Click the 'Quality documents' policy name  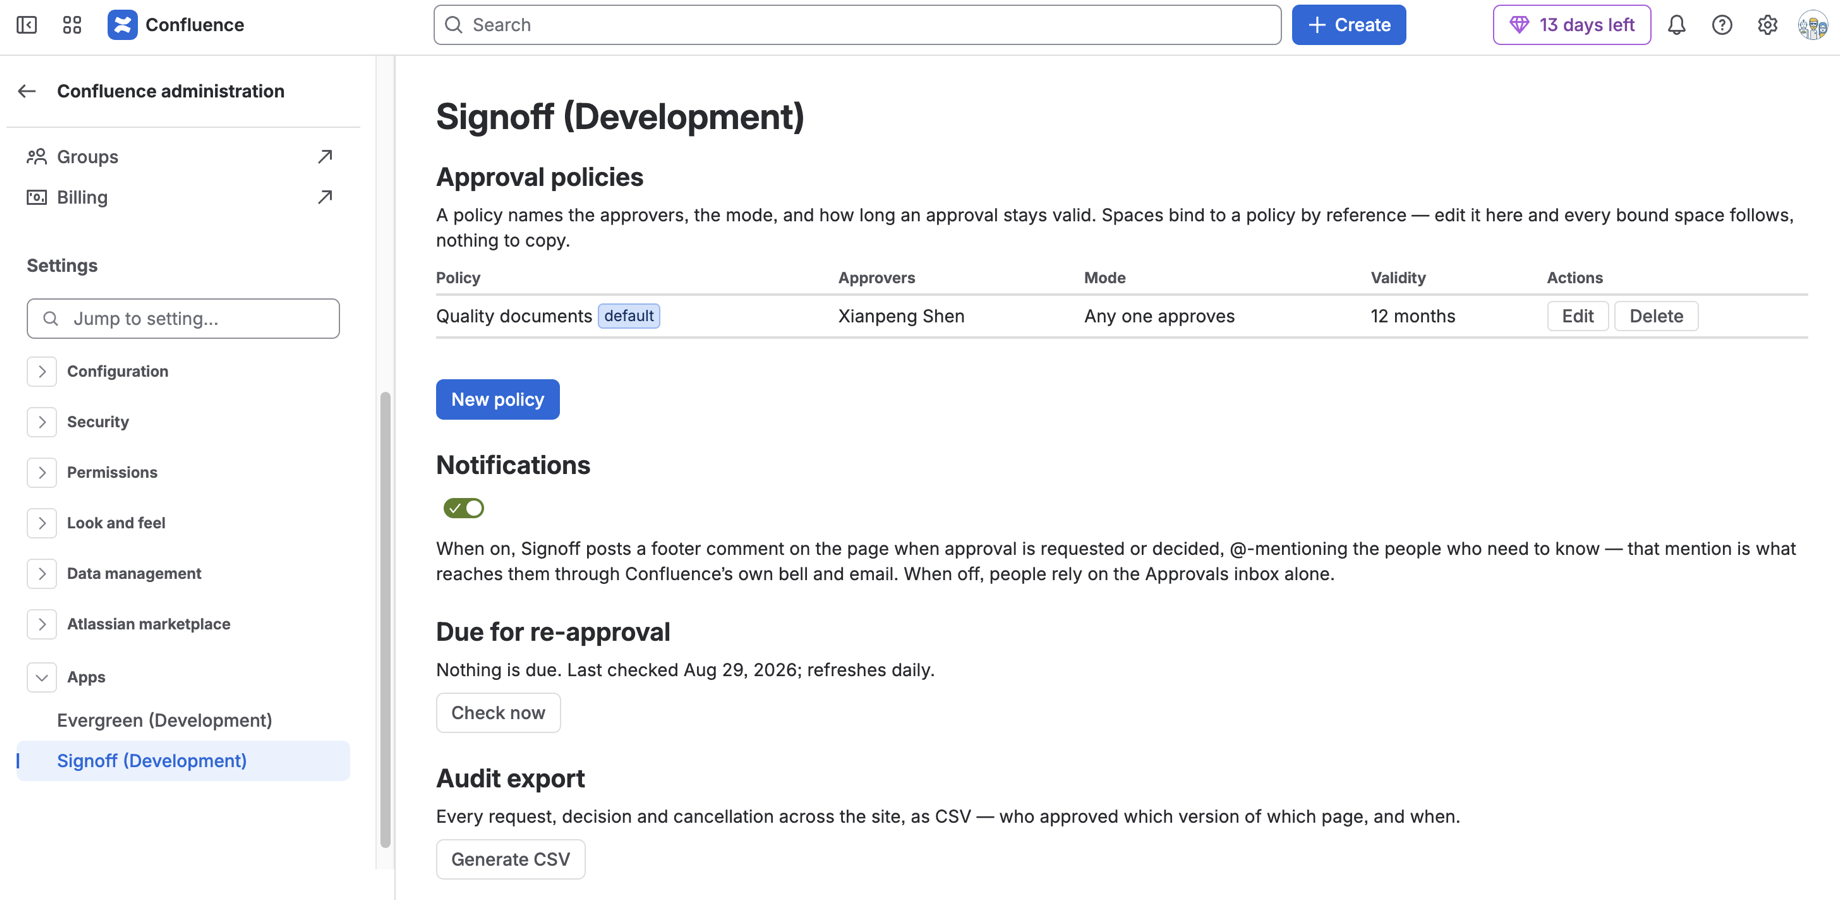tap(514, 316)
